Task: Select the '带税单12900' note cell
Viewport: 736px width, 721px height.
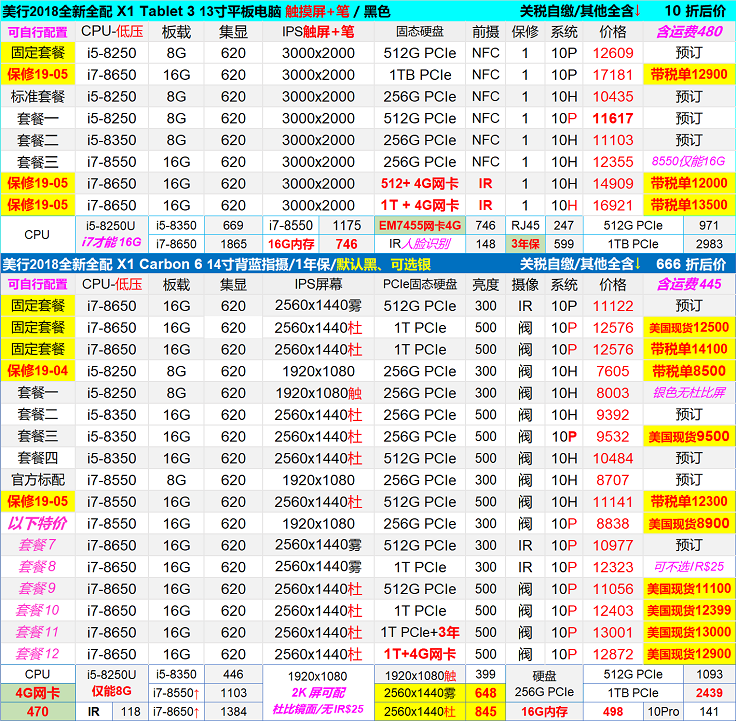Action: [689, 74]
